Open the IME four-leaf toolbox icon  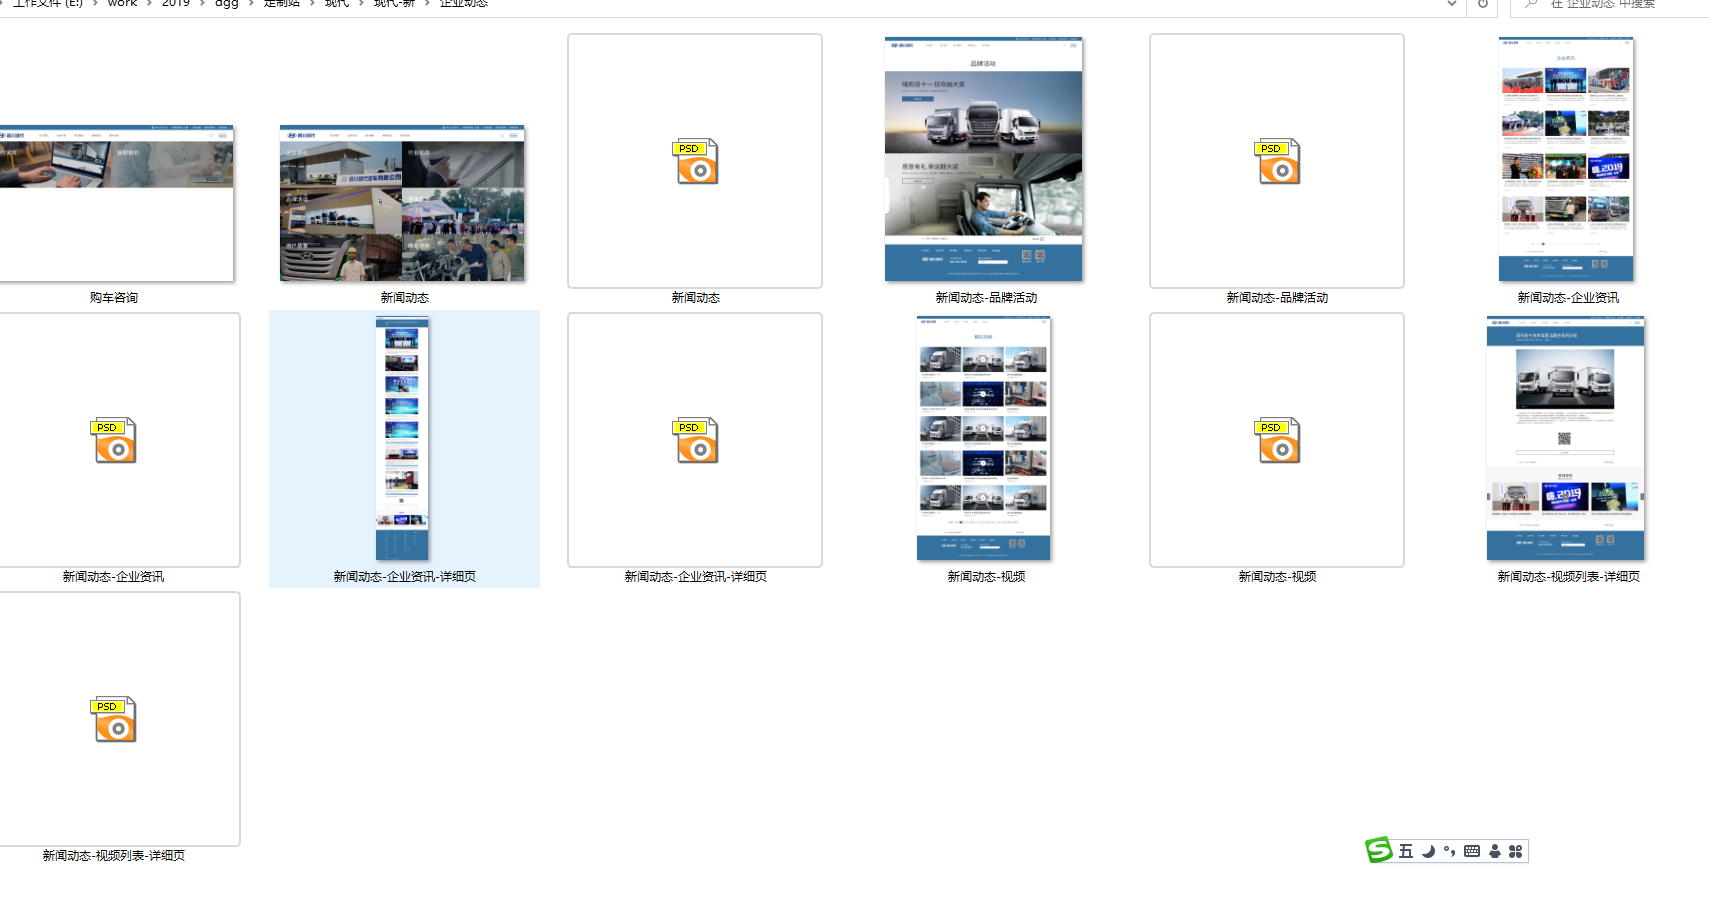point(1515,851)
